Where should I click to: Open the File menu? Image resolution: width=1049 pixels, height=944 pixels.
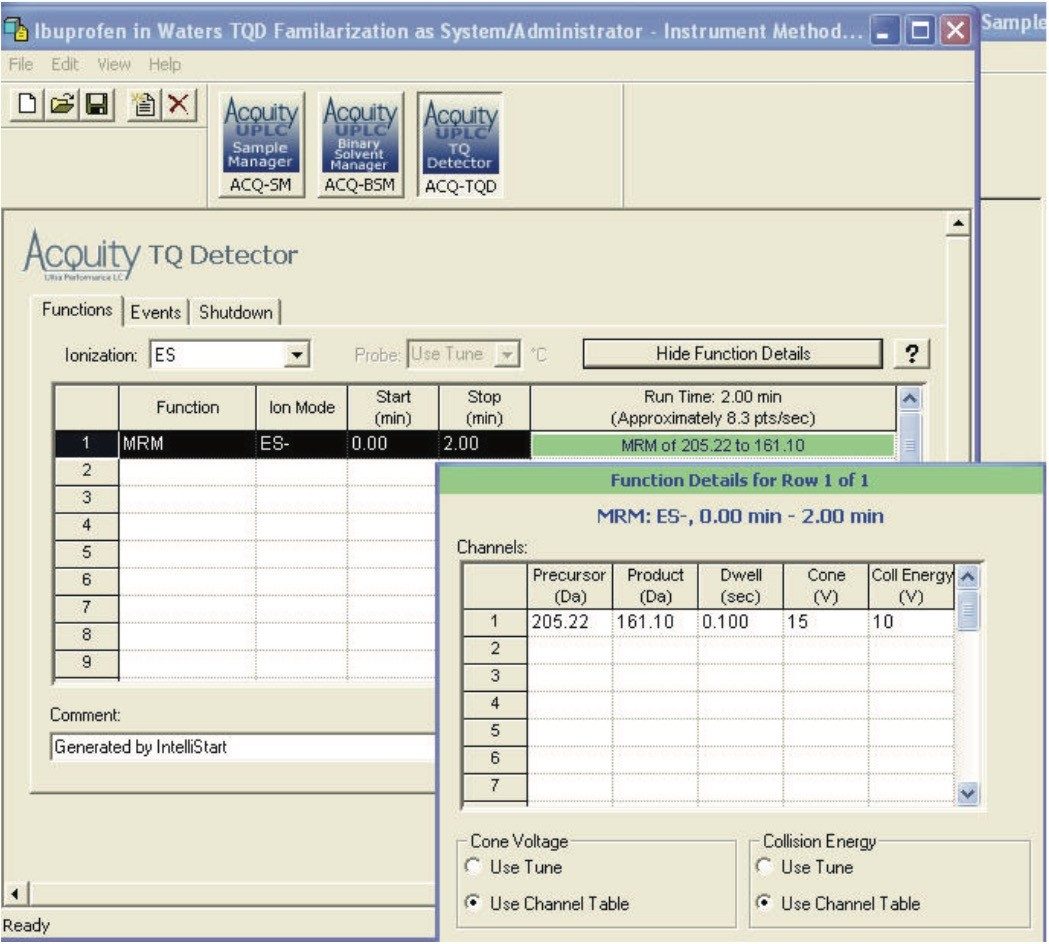[21, 64]
